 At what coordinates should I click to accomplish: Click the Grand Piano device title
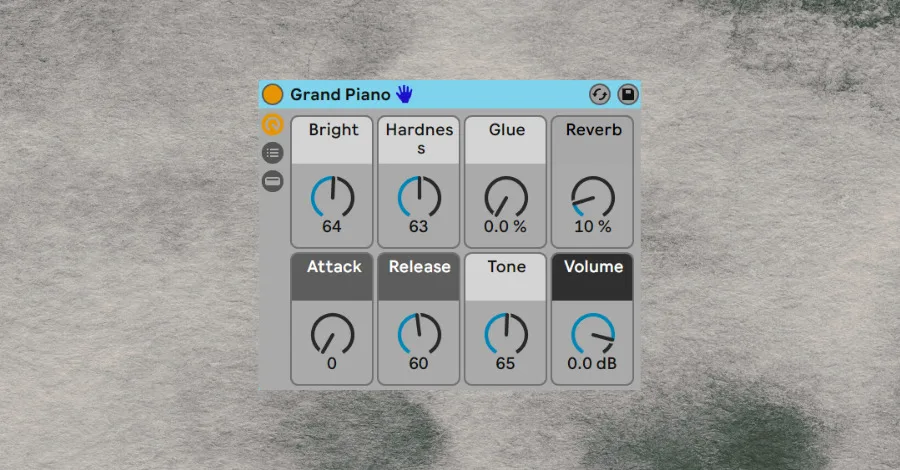tap(340, 95)
